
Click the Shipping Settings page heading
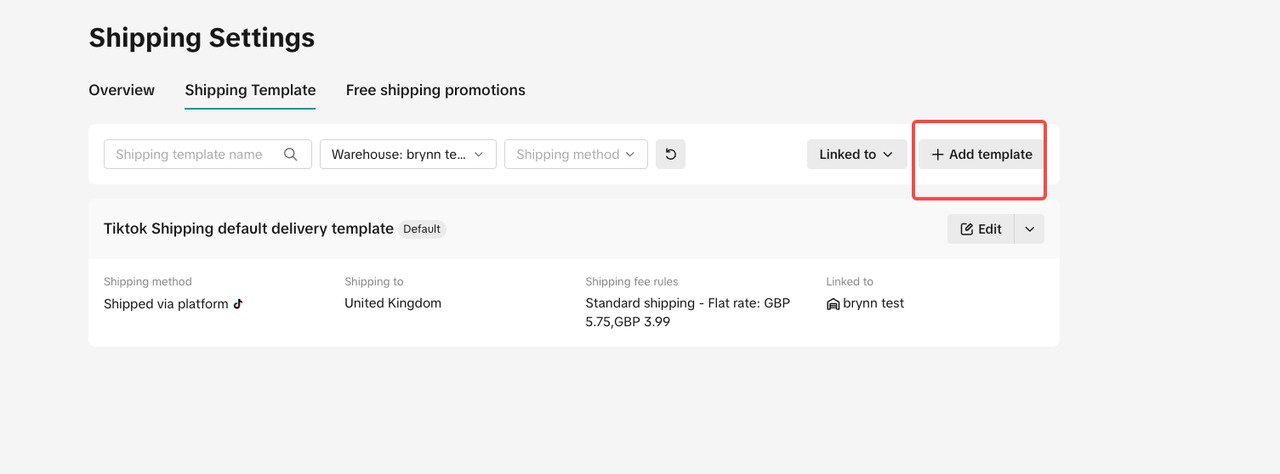[x=202, y=38]
